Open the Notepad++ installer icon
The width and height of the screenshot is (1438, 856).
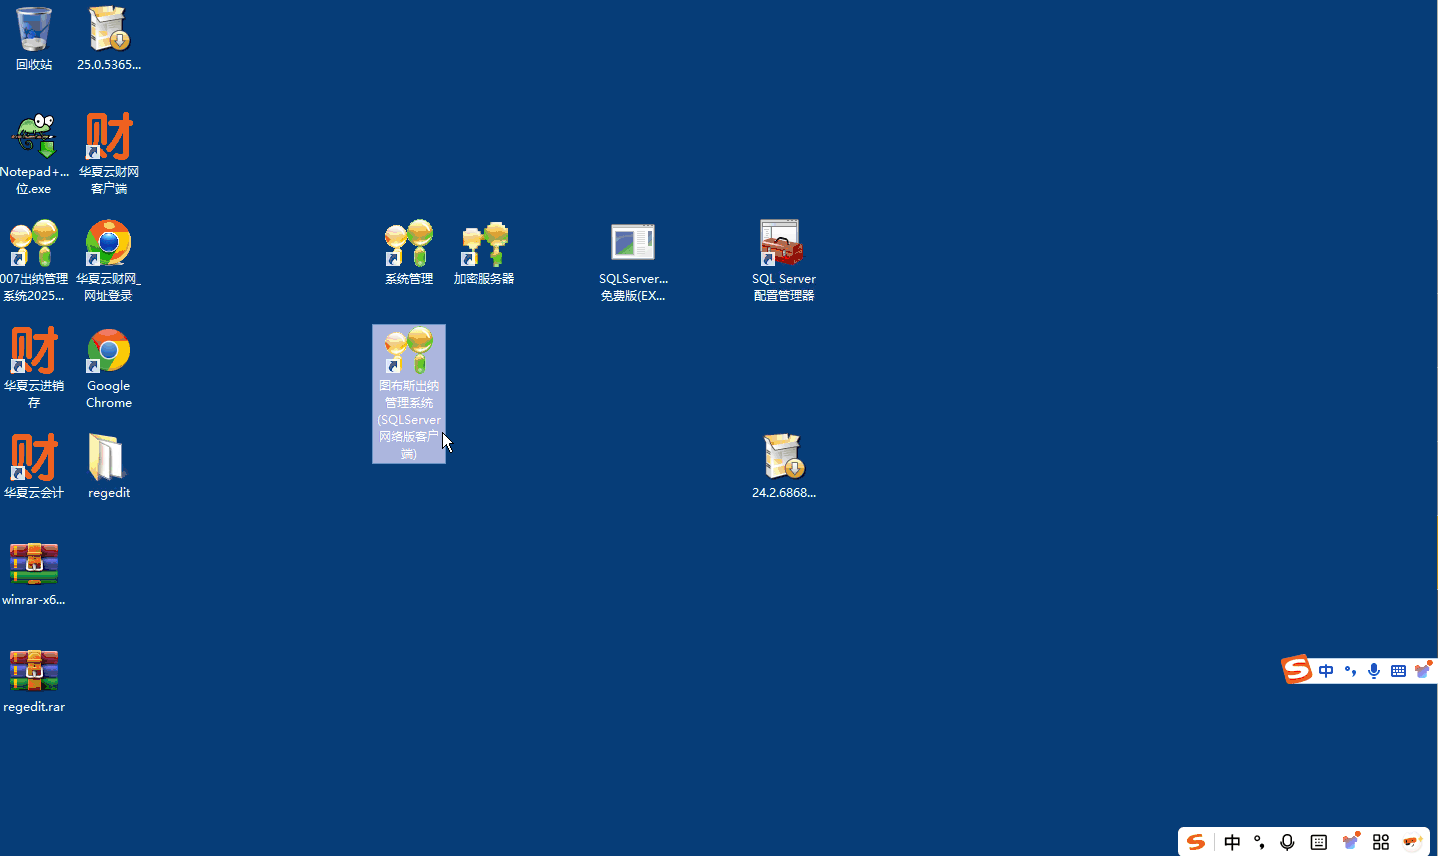(34, 138)
